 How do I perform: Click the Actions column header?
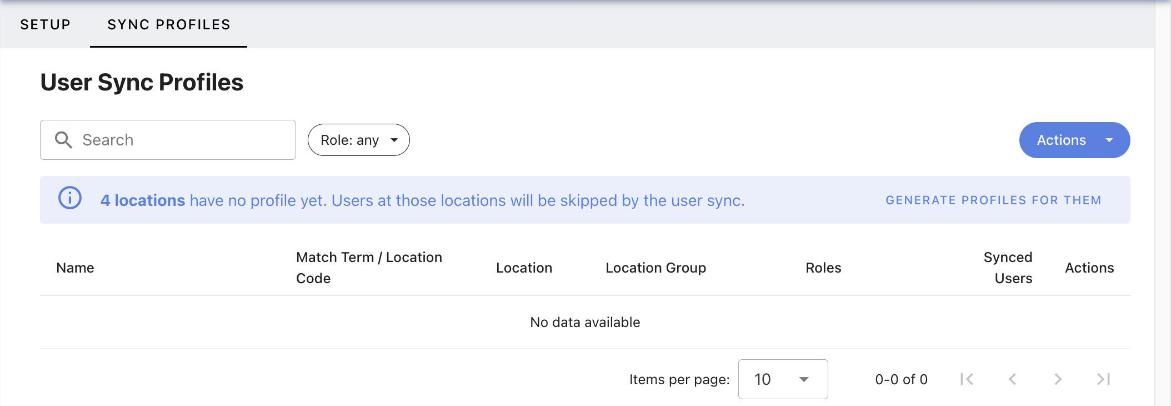1089,268
